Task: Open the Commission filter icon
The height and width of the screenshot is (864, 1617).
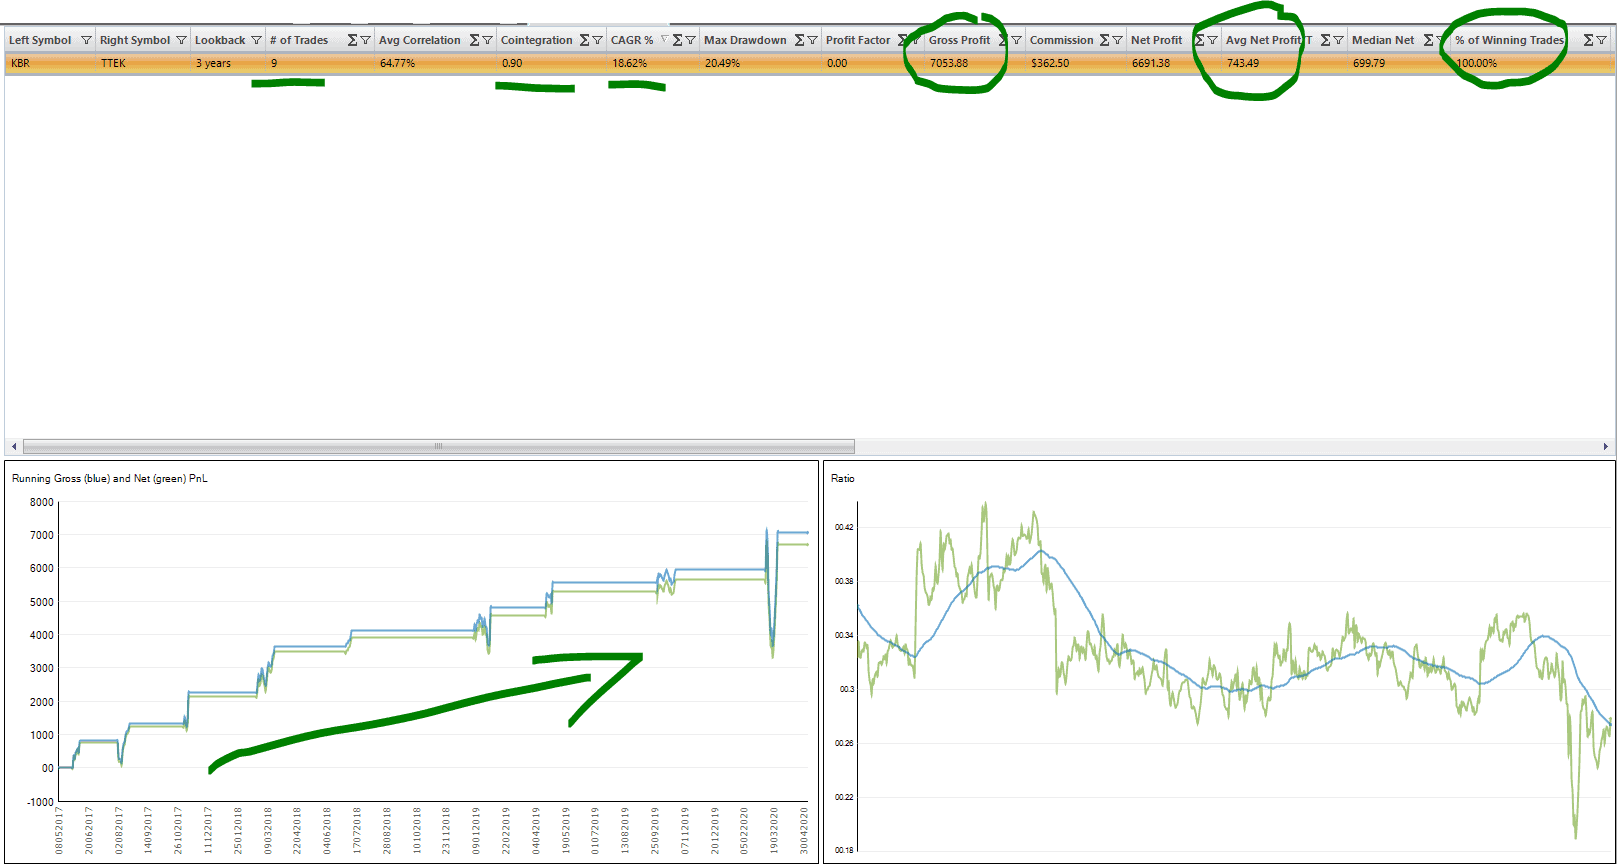Action: 1117,40
